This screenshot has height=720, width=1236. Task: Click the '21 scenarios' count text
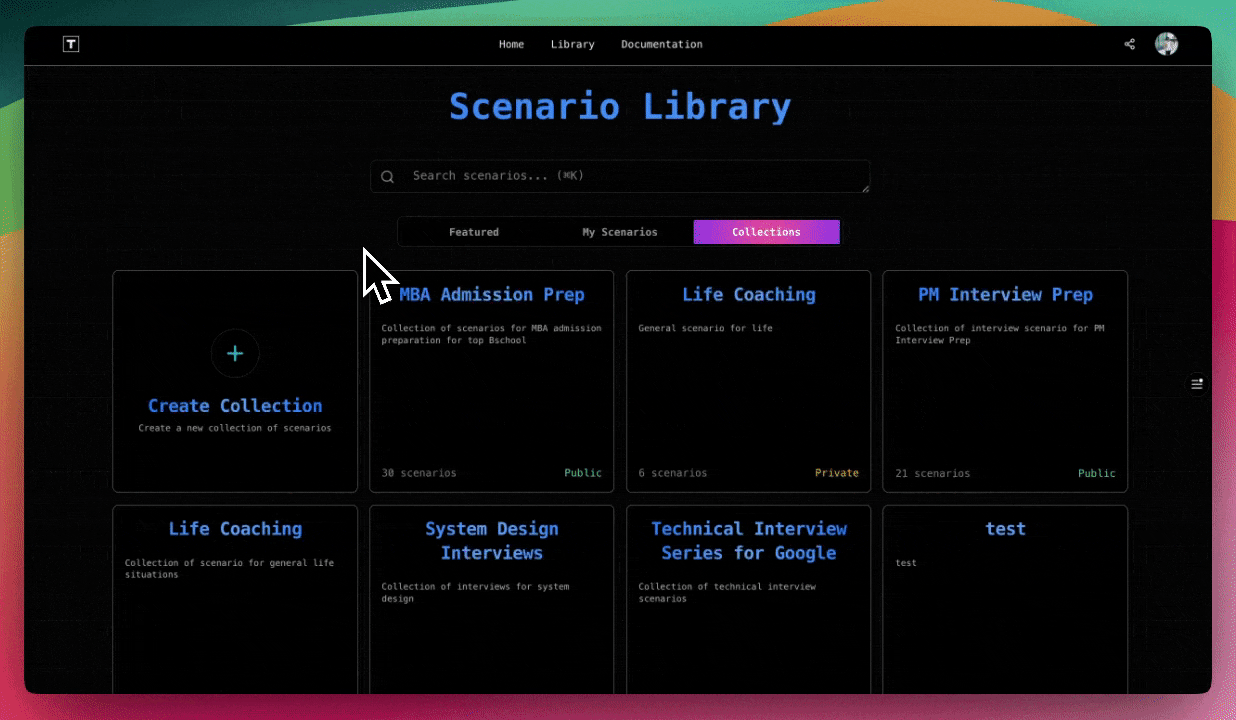(x=932, y=473)
